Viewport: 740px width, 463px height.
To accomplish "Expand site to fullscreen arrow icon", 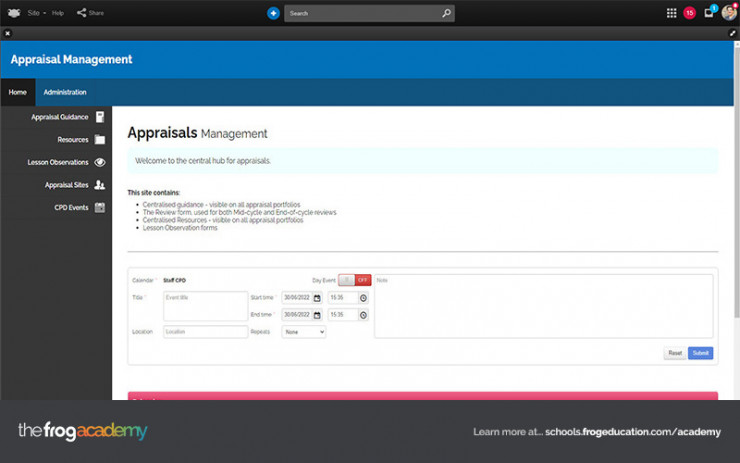I will pyautogui.click(x=732, y=33).
